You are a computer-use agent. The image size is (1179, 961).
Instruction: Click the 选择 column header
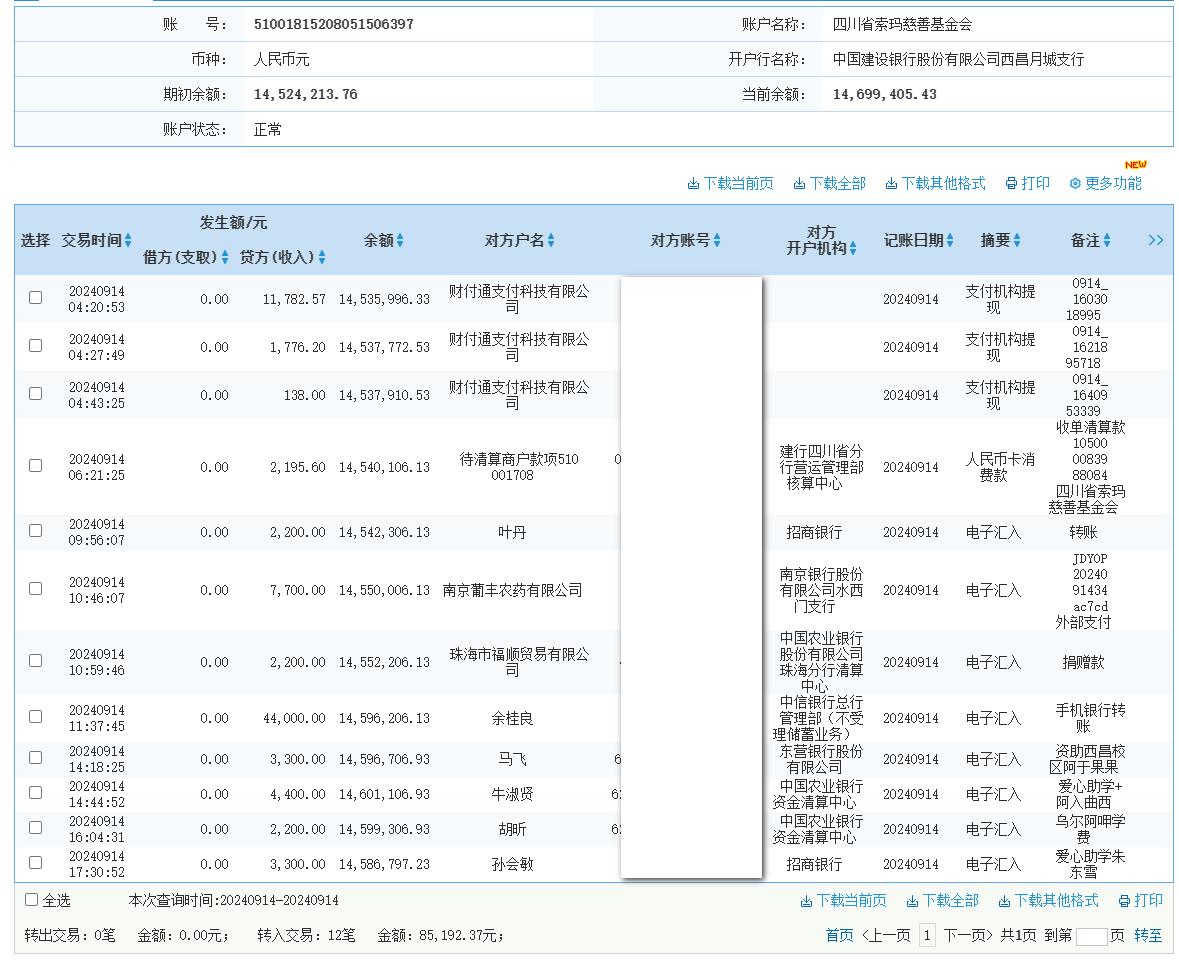coord(35,241)
